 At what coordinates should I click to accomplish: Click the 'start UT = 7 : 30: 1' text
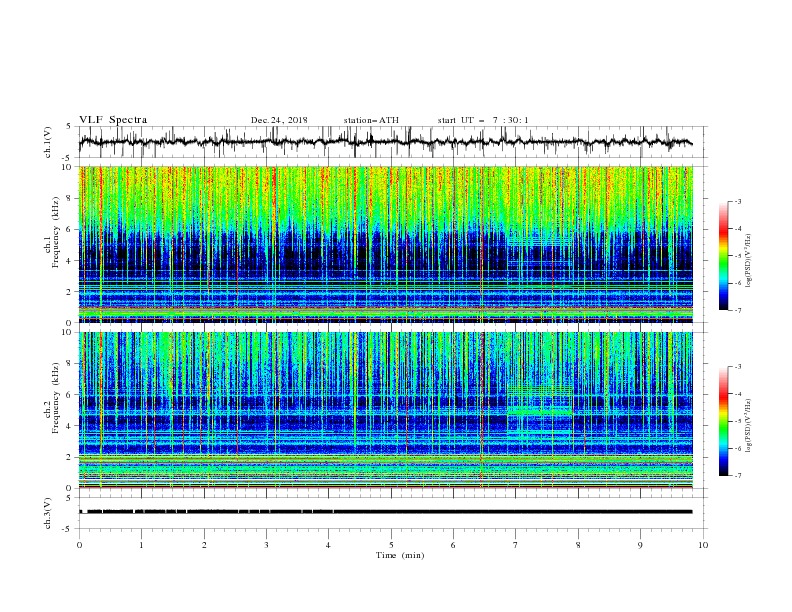pos(483,120)
